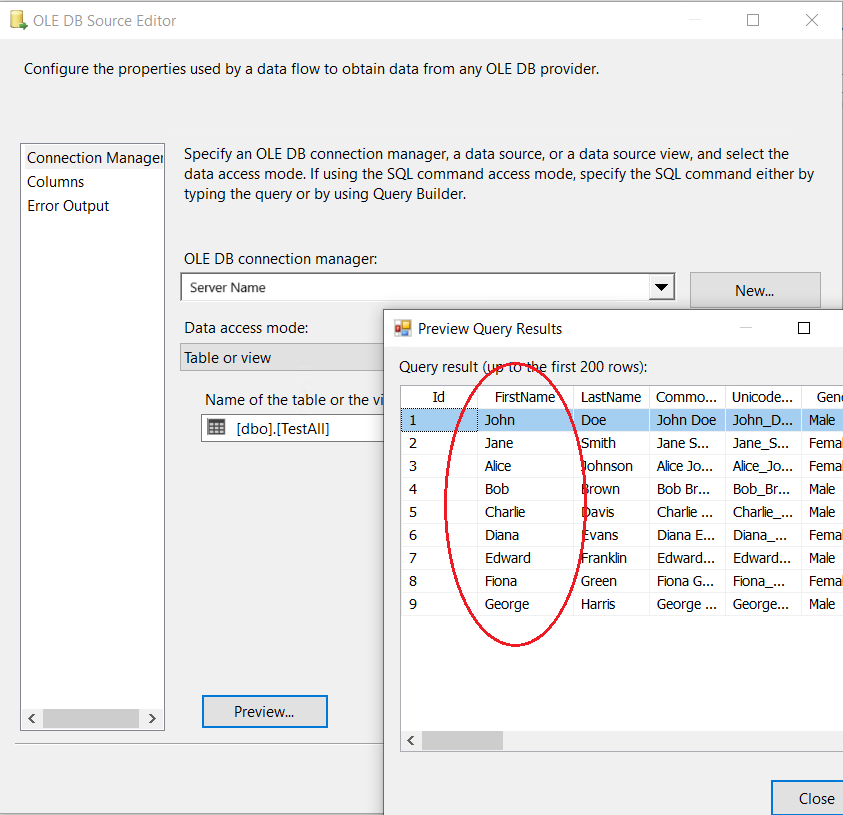This screenshot has height=815, width=843.
Task: Click the Preview Query Results window icon
Action: tap(403, 329)
